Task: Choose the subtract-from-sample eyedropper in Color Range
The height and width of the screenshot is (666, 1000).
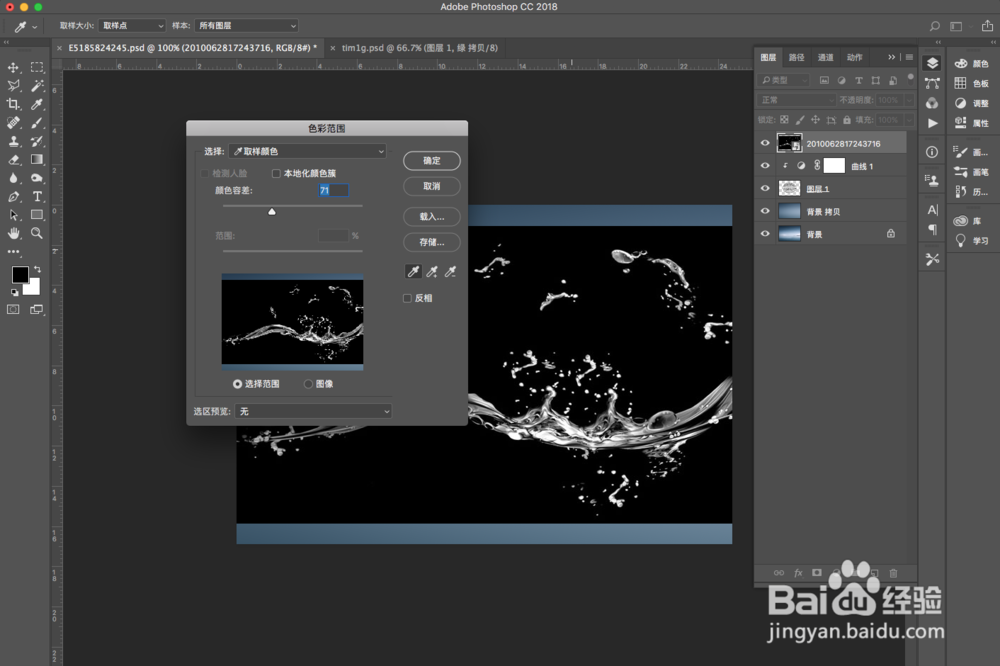Action: (x=450, y=272)
